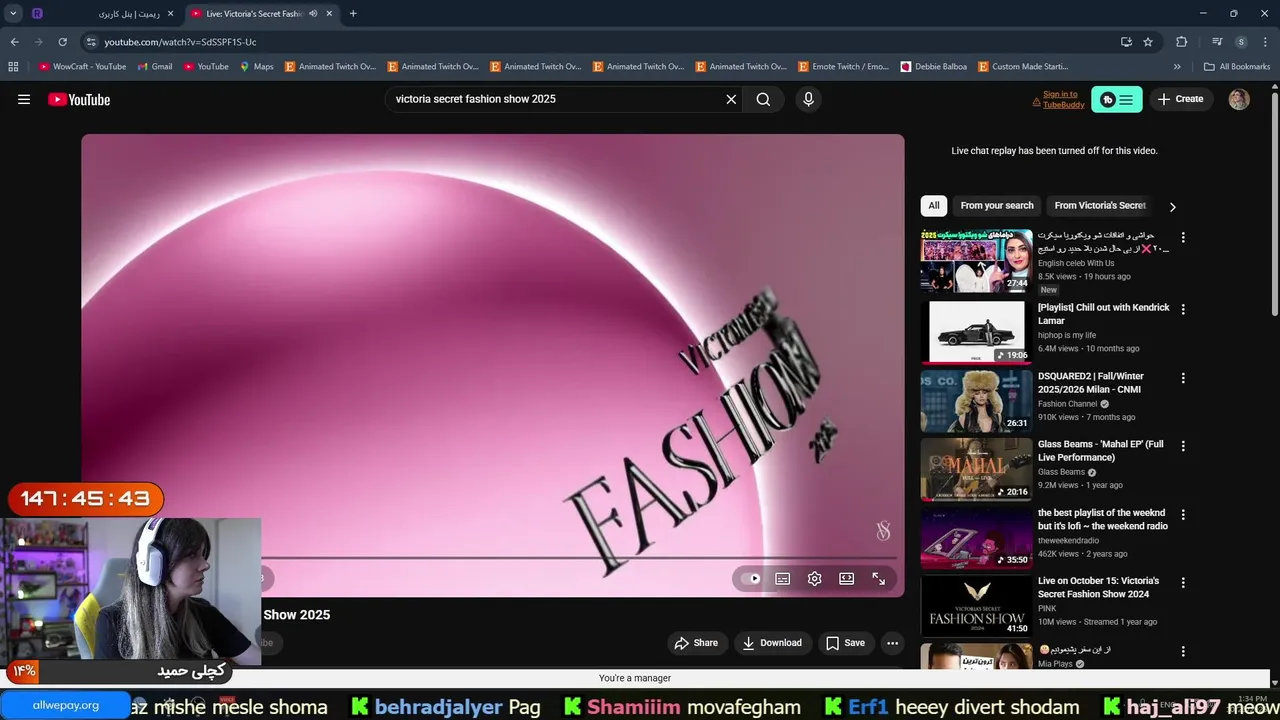Image resolution: width=1280 pixels, height=720 pixels.
Task: Open the Chrome tab search dropdown
Action: 13,14
